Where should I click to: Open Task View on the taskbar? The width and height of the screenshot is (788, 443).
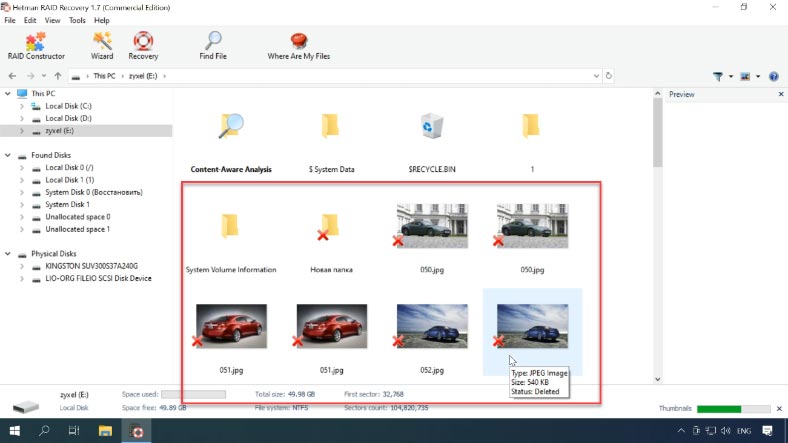tap(74, 430)
